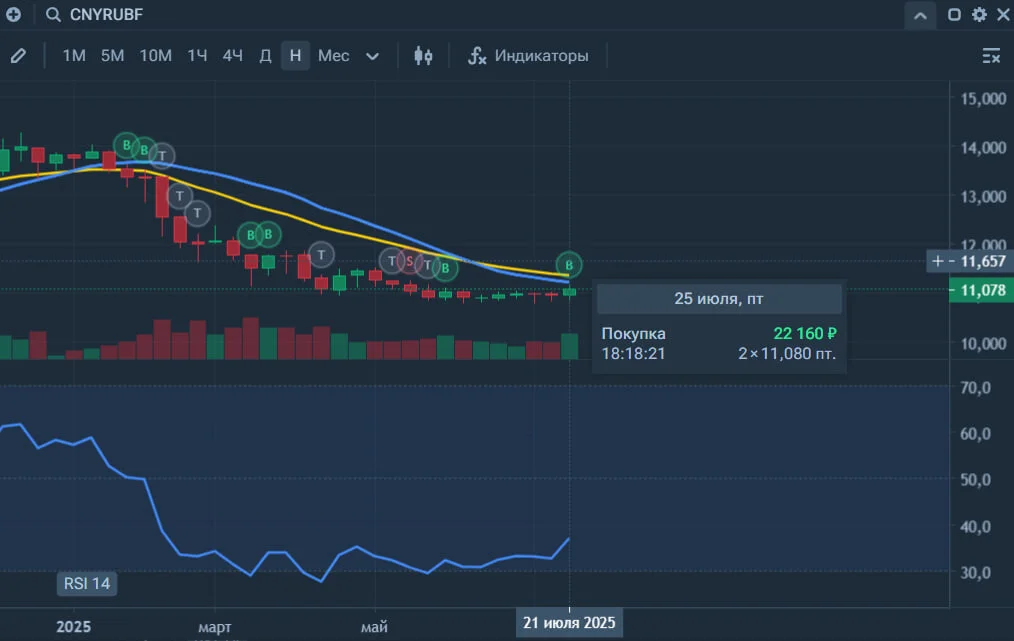Click the март month label on time axis
1014x641 pixels.
[x=215, y=627]
